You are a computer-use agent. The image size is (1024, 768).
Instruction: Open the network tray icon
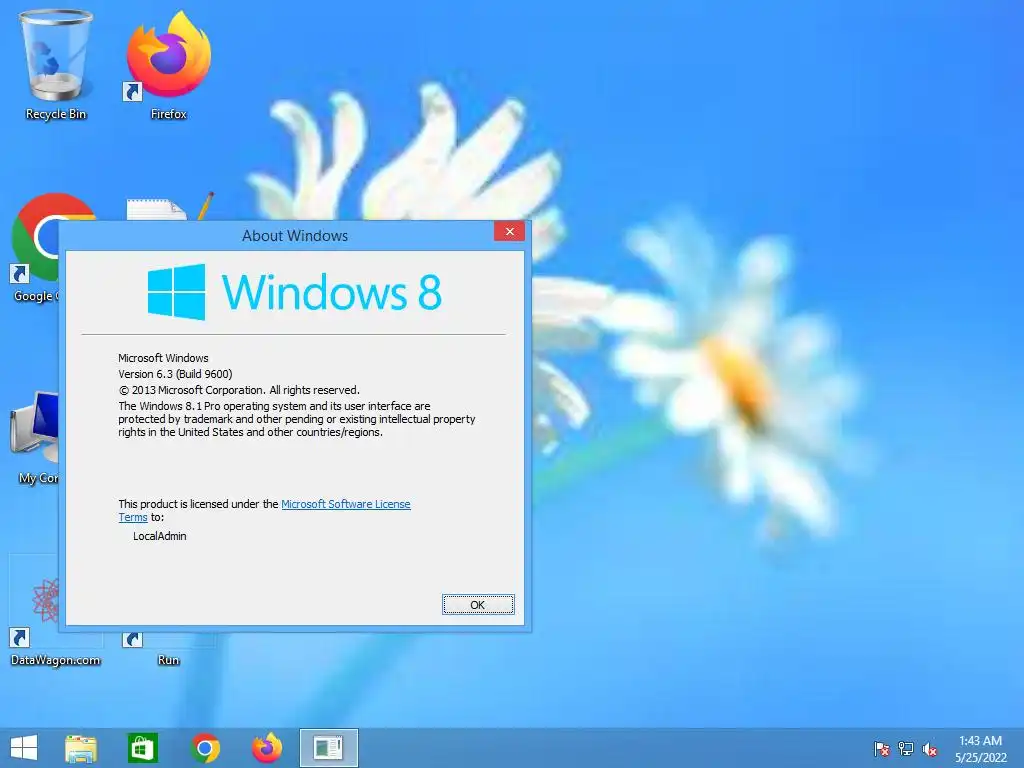pyautogui.click(x=906, y=749)
